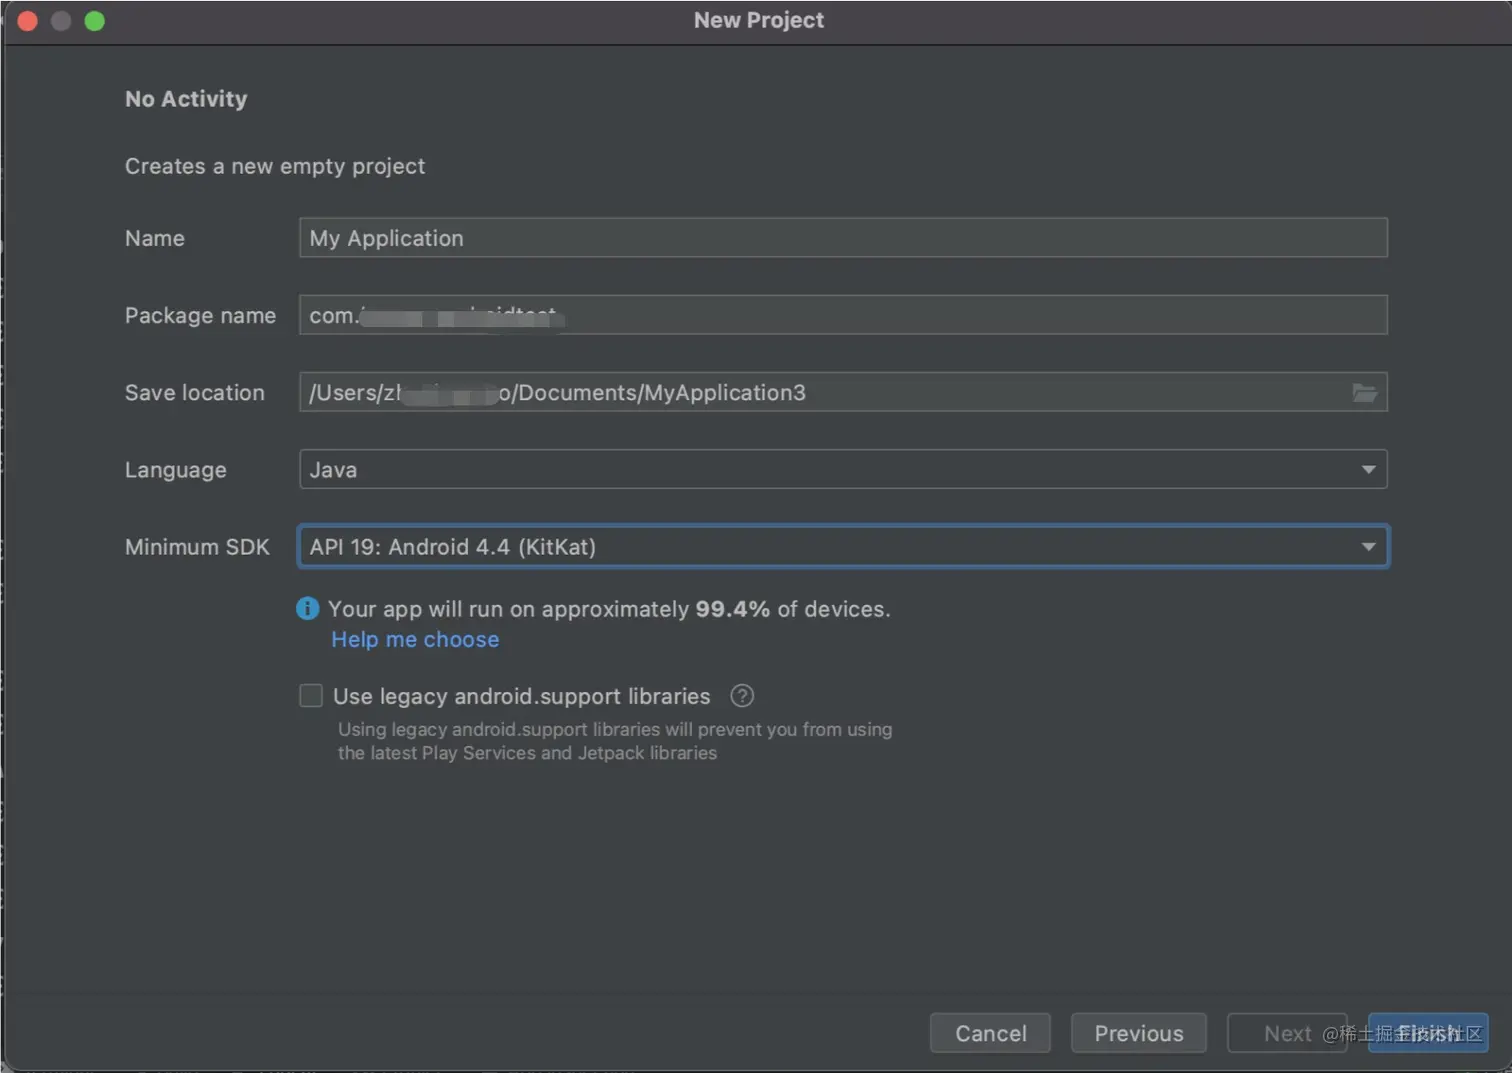Screen dimensions: 1512x1073
Task: Expand the Language dropdown arrow
Action: [1368, 470]
